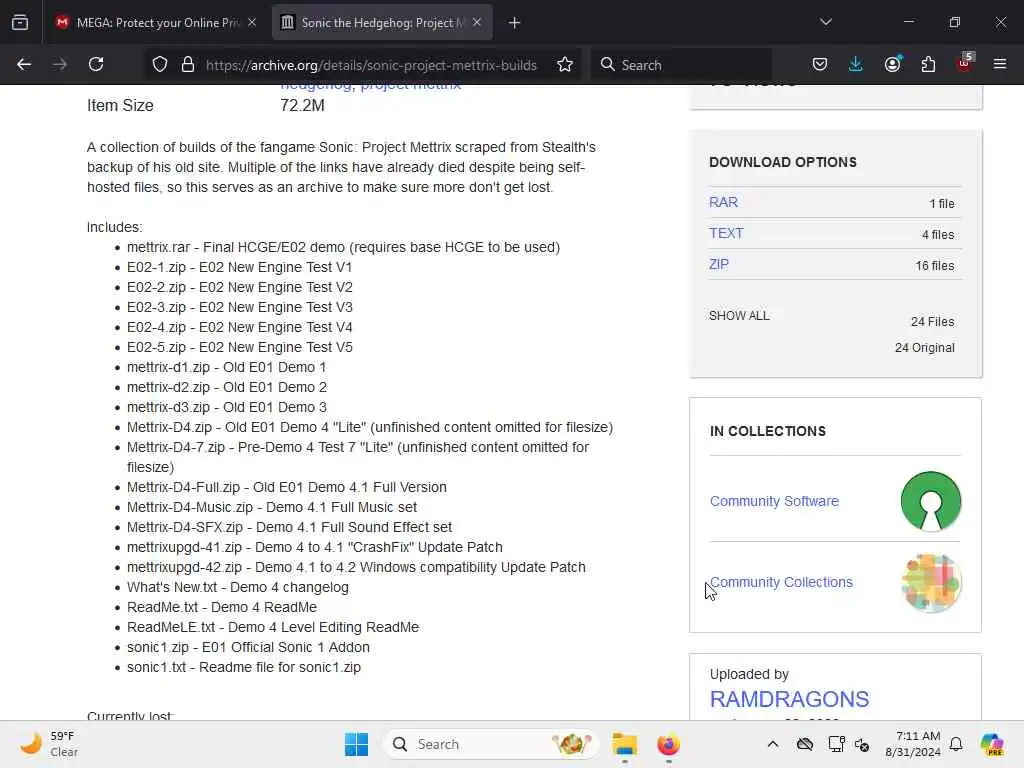Open the ZIP download option

point(718,264)
